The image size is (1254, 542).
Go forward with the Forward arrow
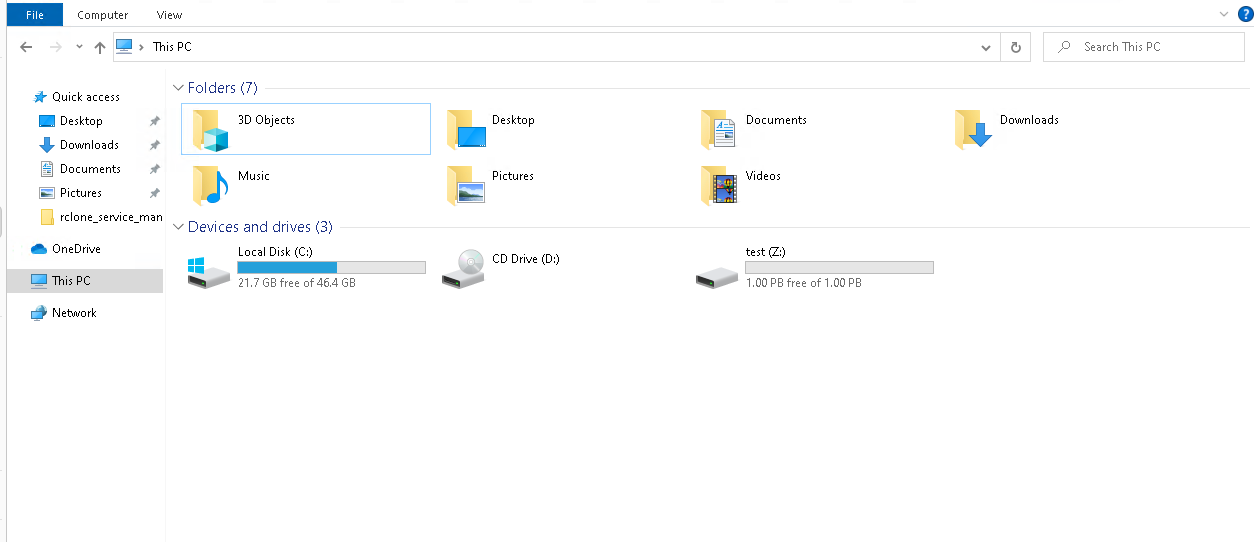55,47
